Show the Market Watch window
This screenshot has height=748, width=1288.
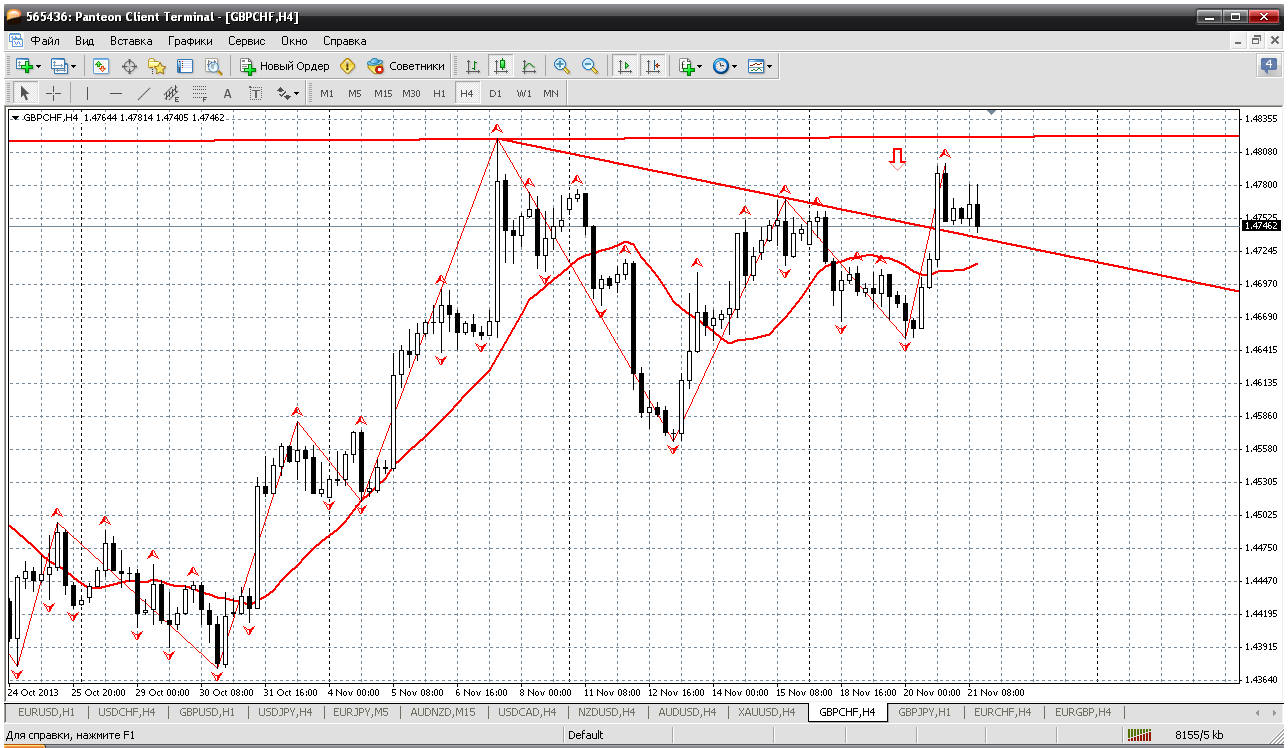click(x=101, y=66)
